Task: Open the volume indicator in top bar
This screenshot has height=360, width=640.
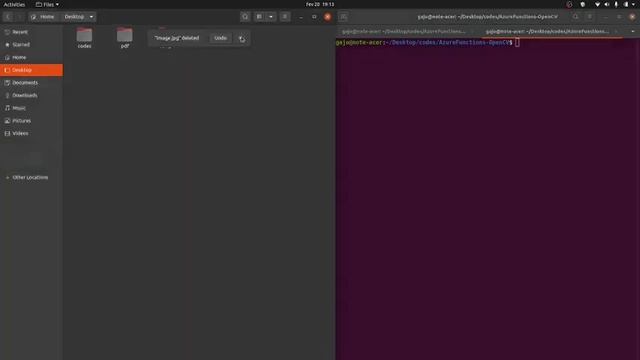Action: pyautogui.click(x=607, y=4)
